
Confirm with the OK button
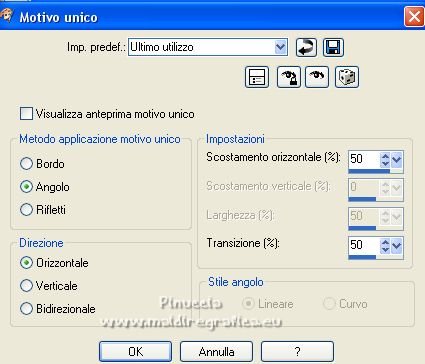(x=135, y=352)
